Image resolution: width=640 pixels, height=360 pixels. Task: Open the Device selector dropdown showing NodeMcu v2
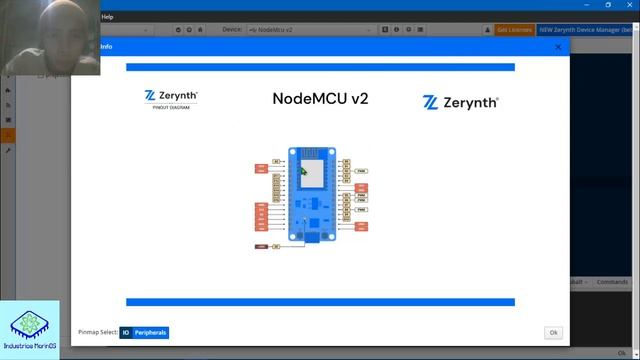[x=311, y=30]
